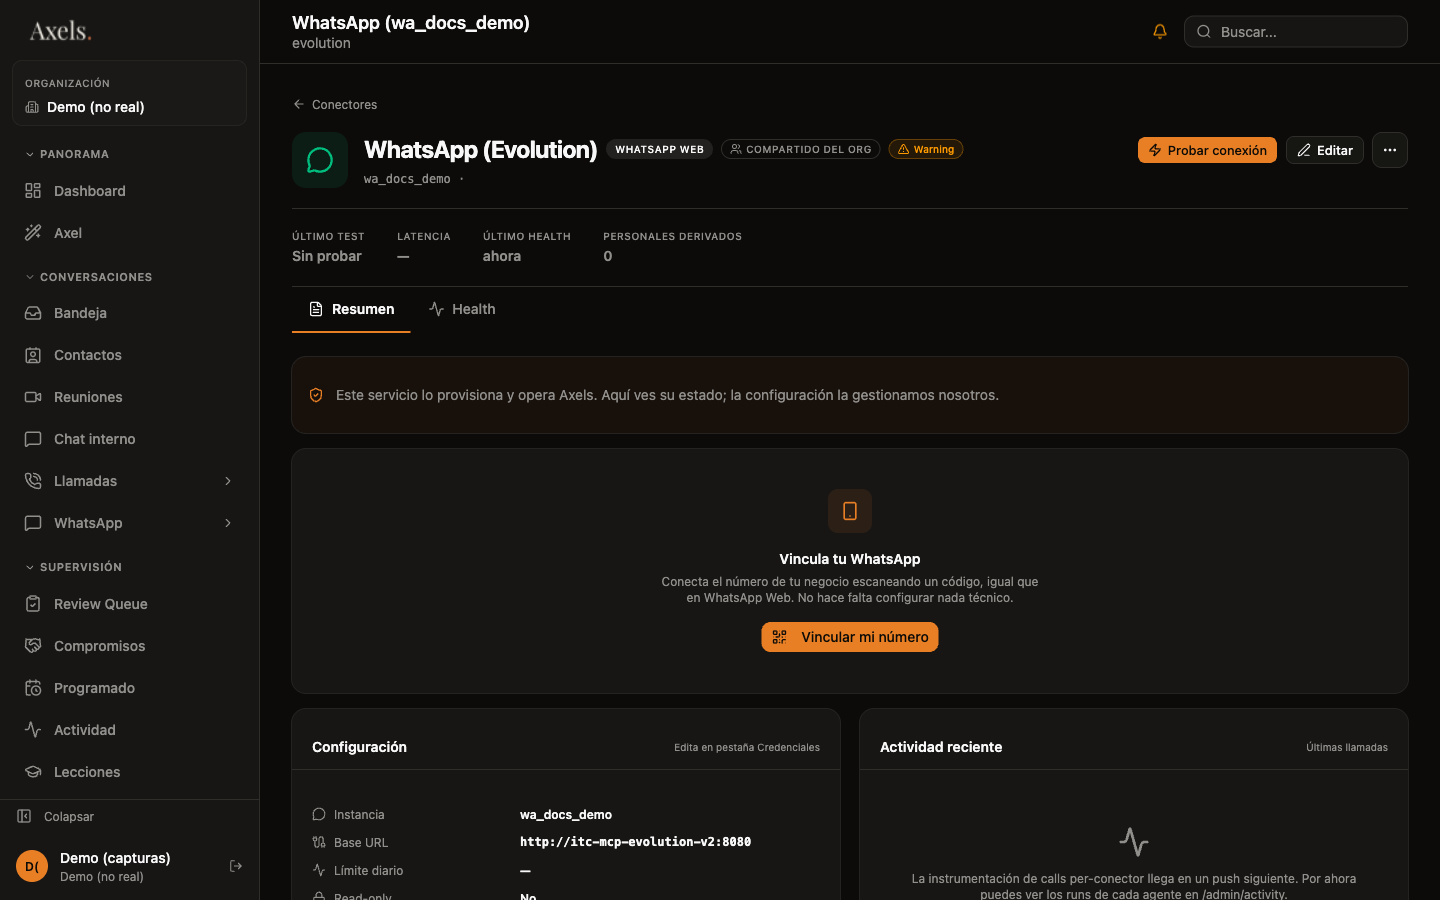Image resolution: width=1440 pixels, height=900 pixels.
Task: Click the Review Queue clipboard icon
Action: tap(33, 604)
